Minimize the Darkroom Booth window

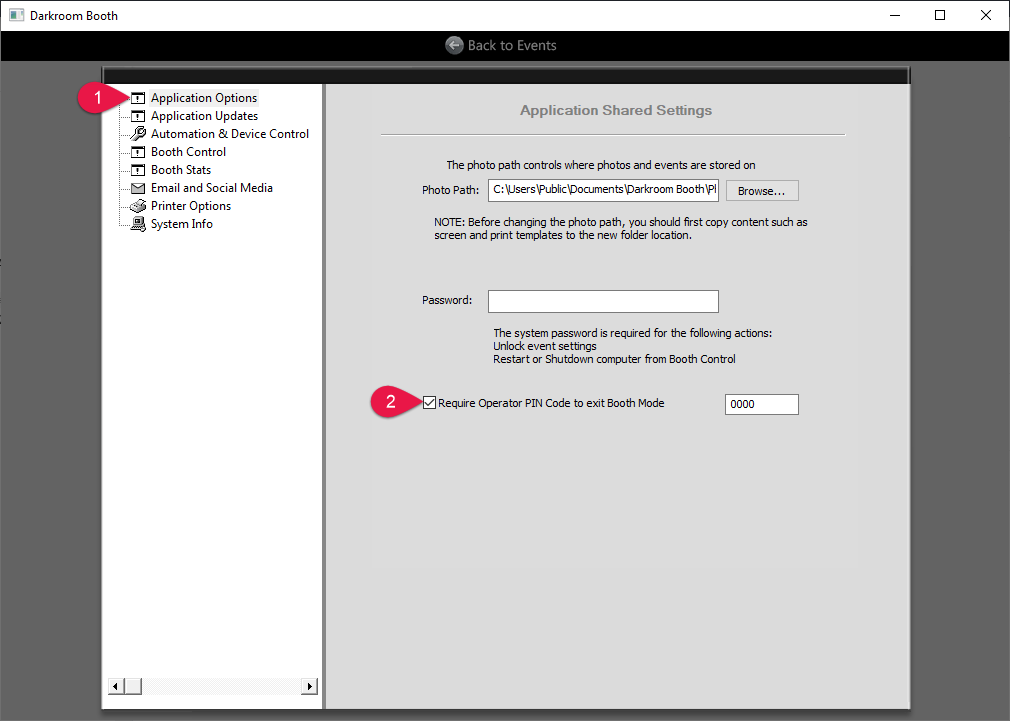tap(895, 15)
